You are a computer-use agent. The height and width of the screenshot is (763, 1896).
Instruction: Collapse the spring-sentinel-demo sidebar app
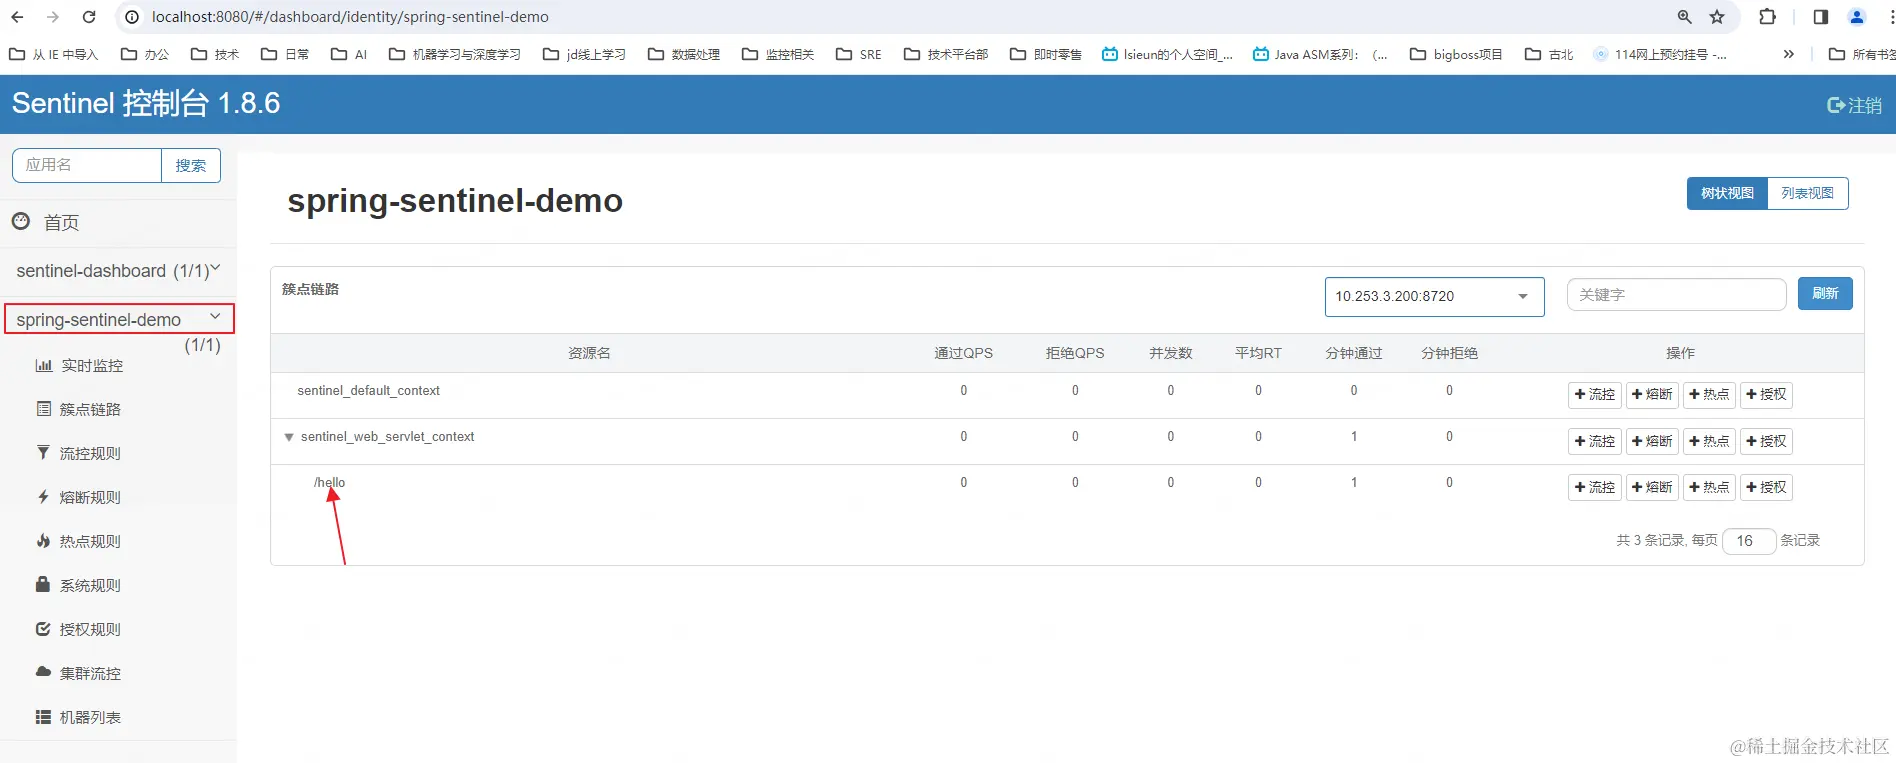click(x=119, y=319)
